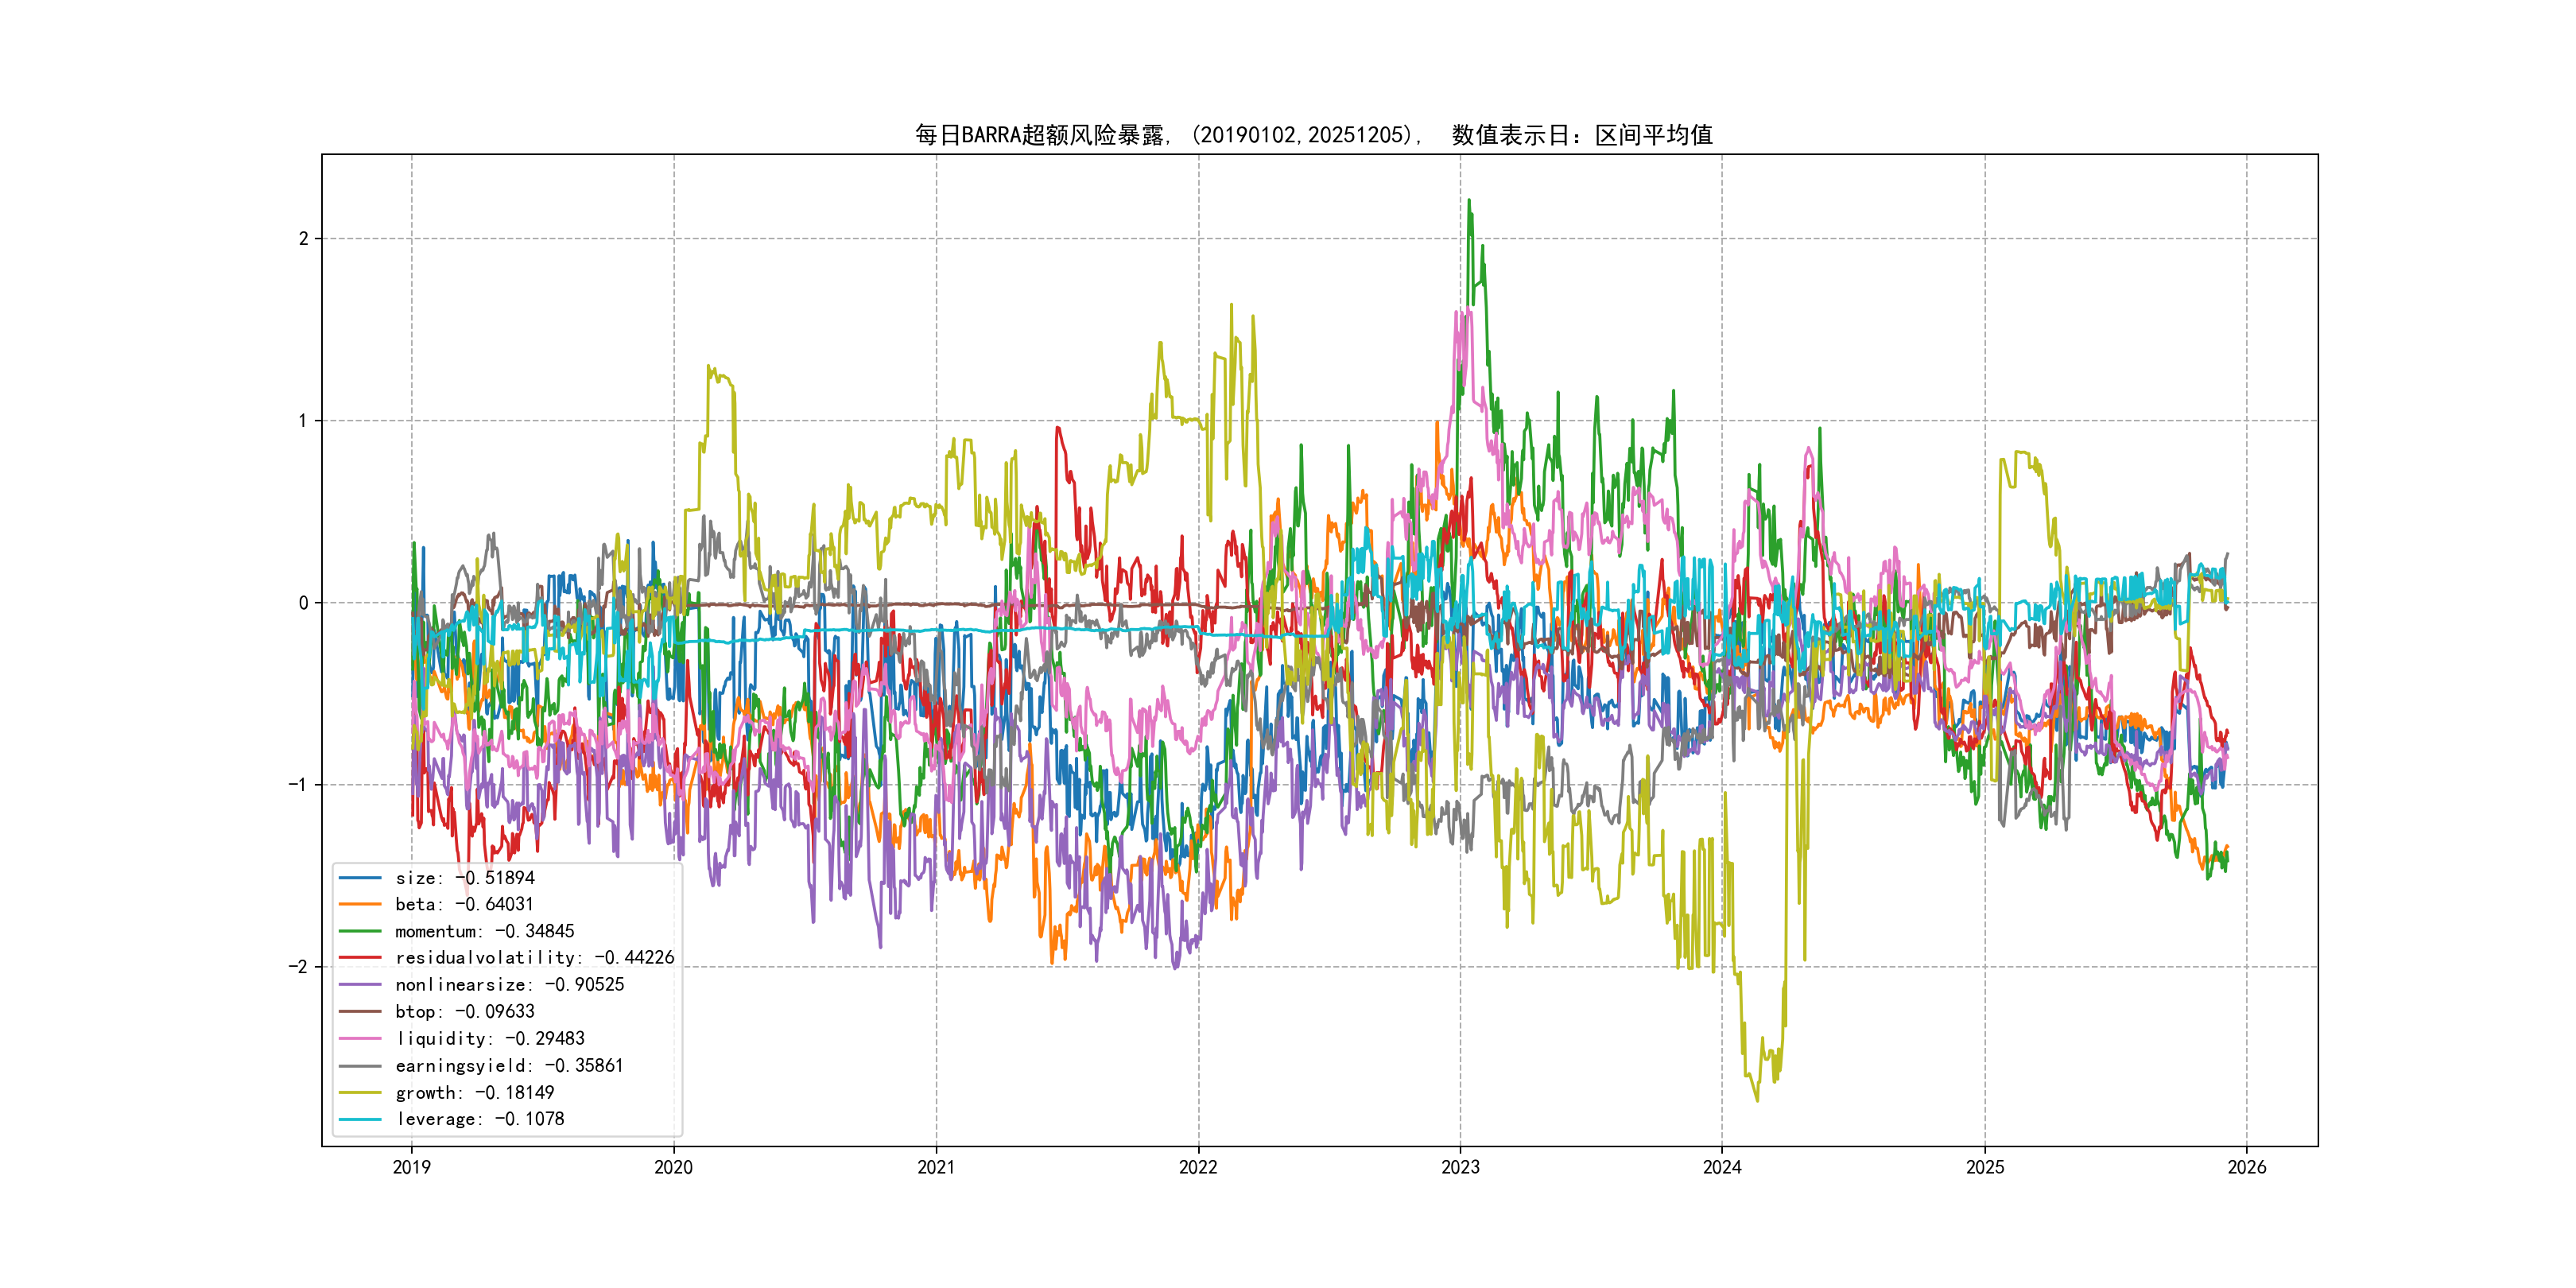Select the earningsyield legend entry

pyautogui.click(x=509, y=1066)
